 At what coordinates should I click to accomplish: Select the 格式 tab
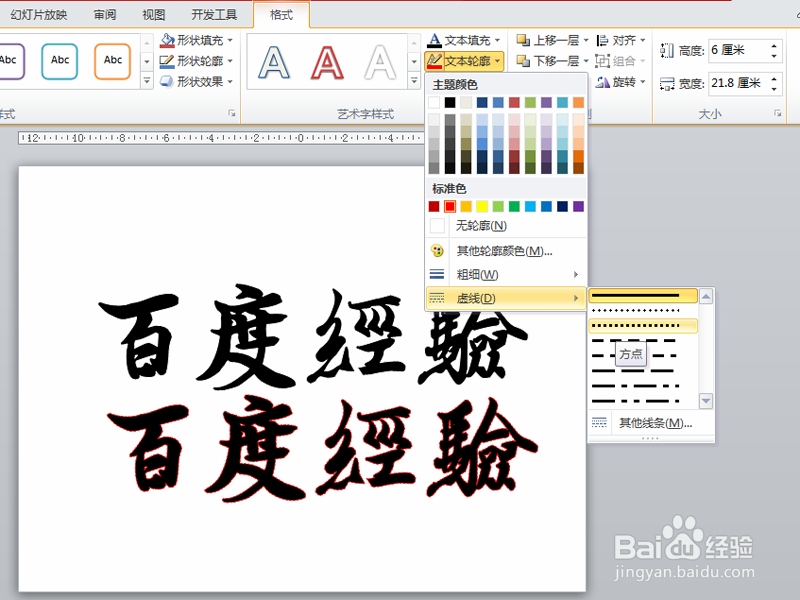[281, 15]
